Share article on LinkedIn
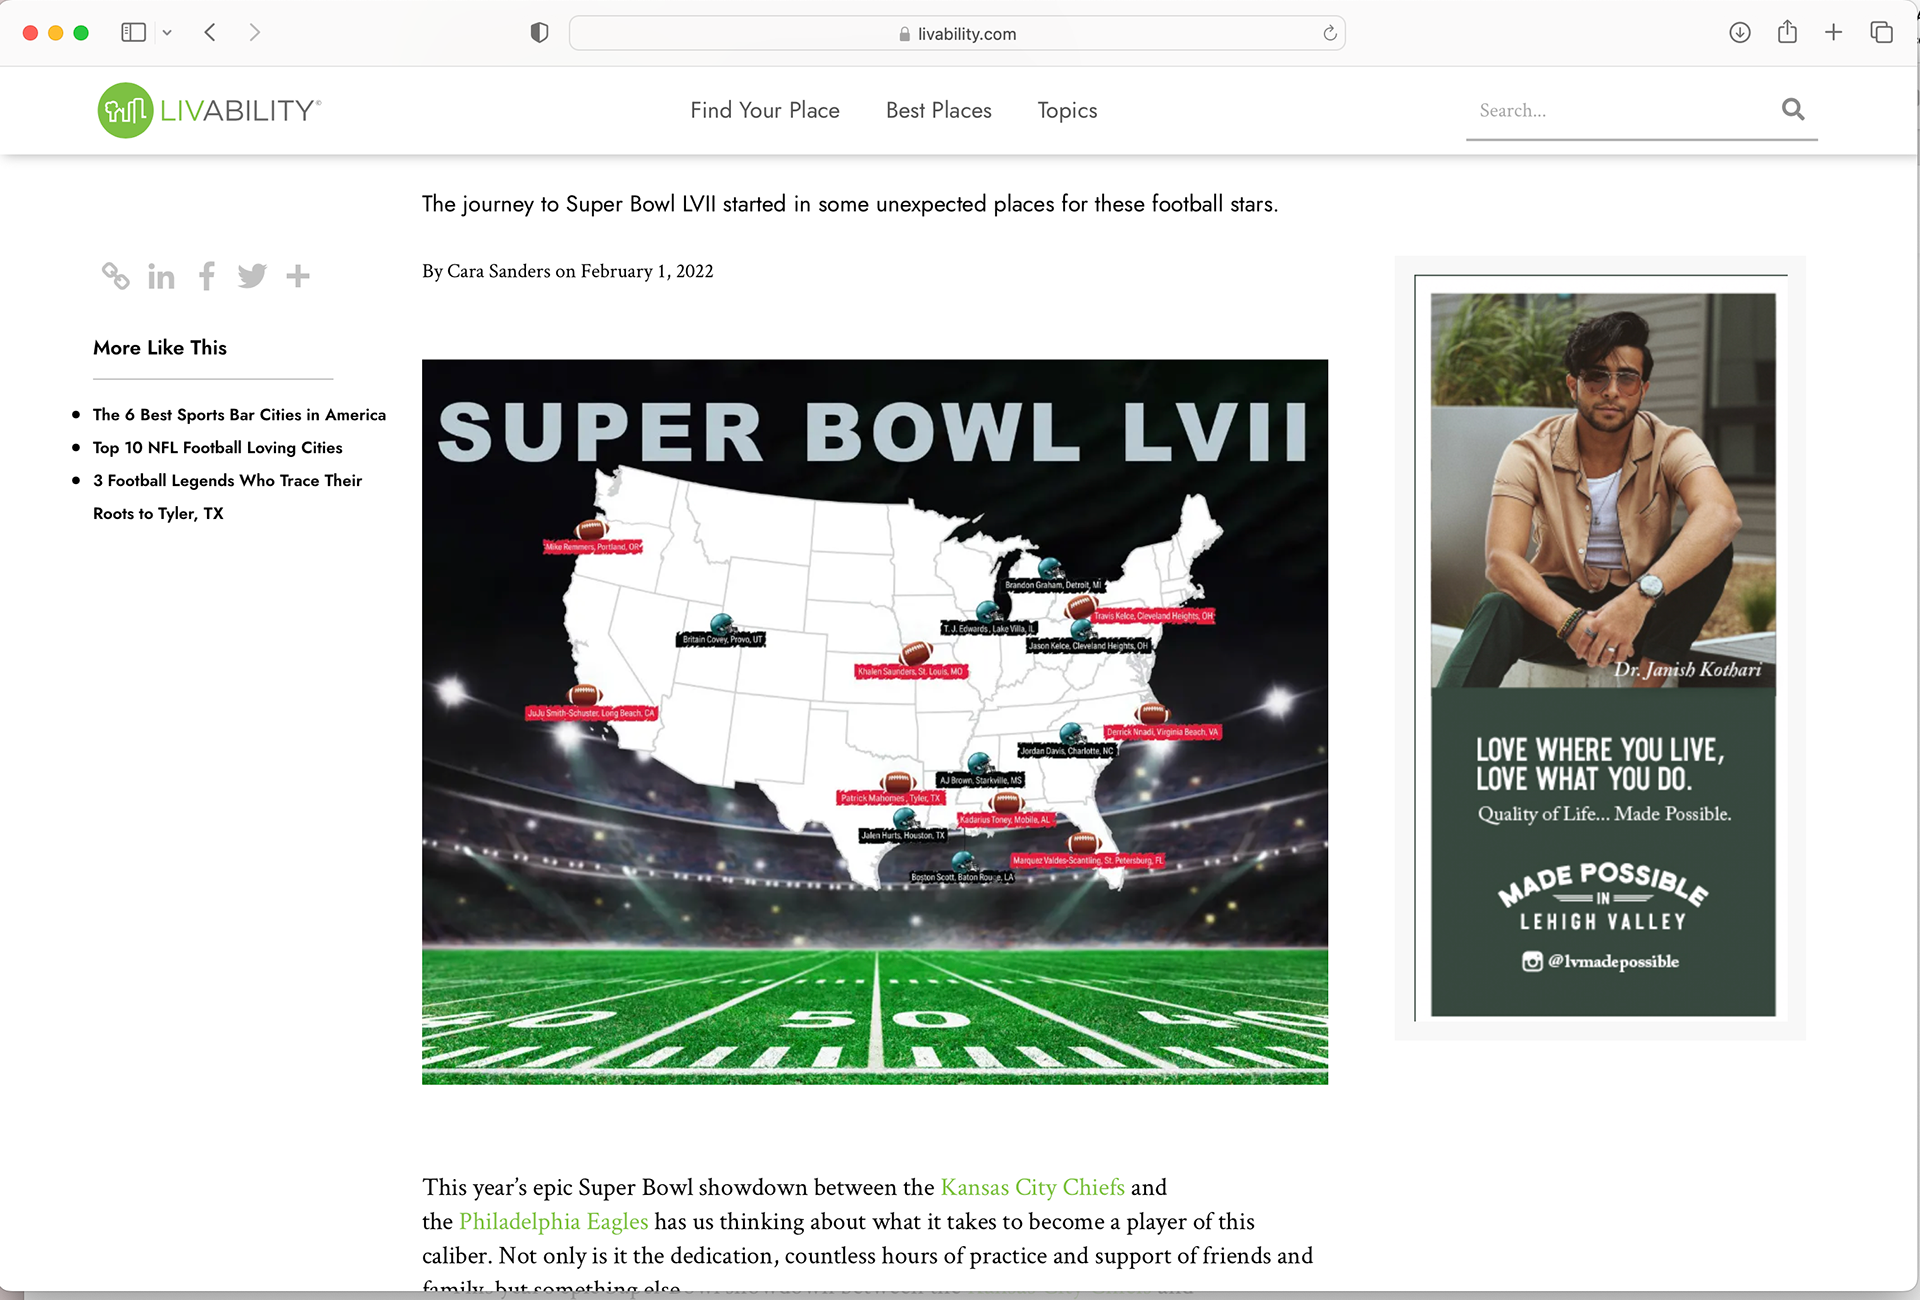 point(161,276)
